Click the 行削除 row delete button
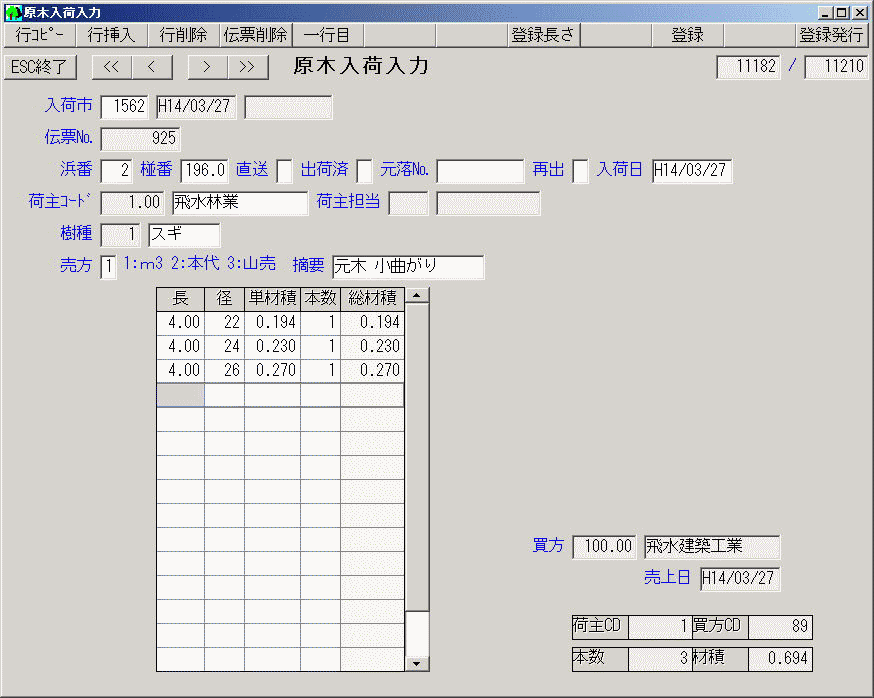The image size is (874, 698). tap(183, 35)
